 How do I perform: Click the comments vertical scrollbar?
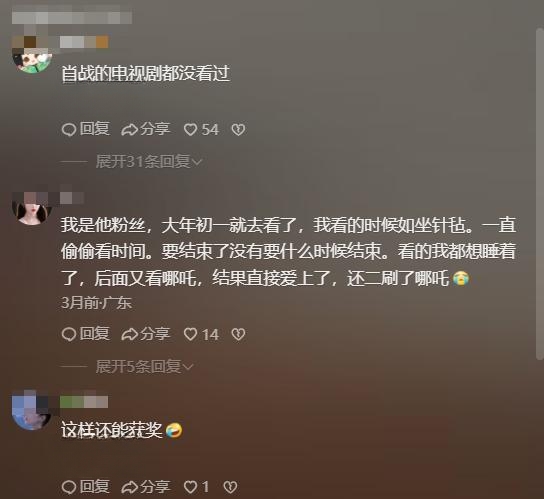coord(540,194)
